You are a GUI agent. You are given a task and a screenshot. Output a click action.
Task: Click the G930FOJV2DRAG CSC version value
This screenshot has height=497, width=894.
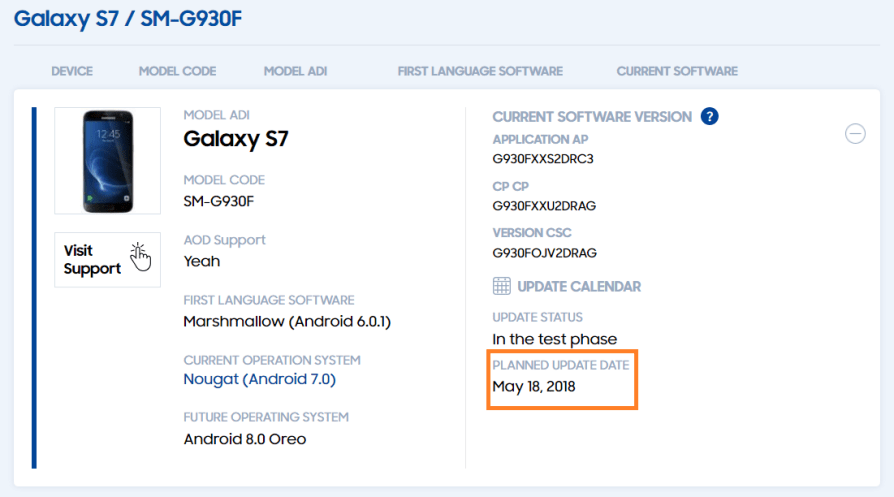[544, 253]
